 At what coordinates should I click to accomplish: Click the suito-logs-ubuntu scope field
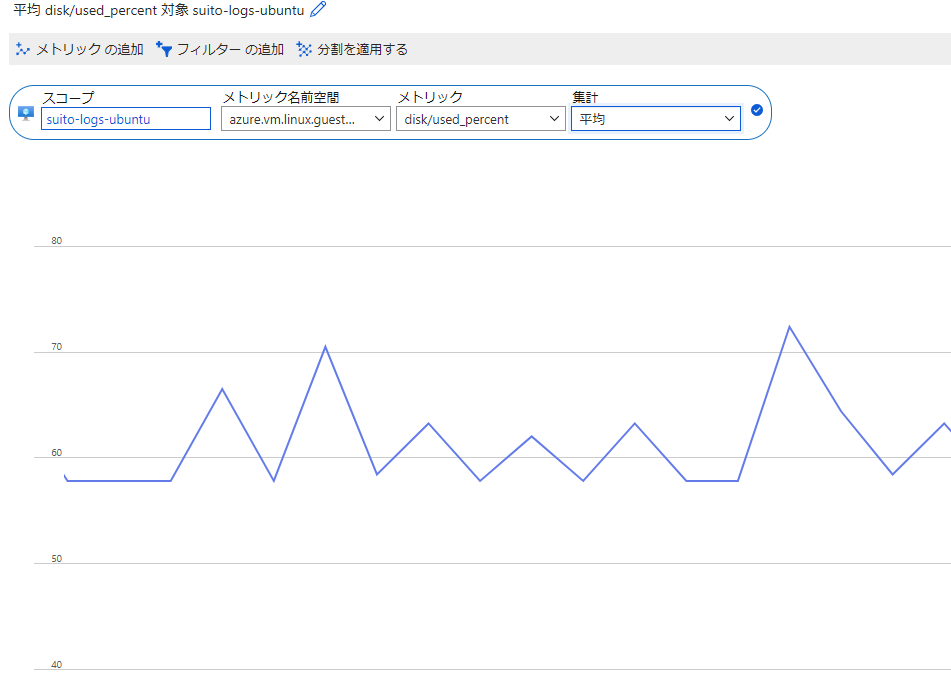point(126,119)
